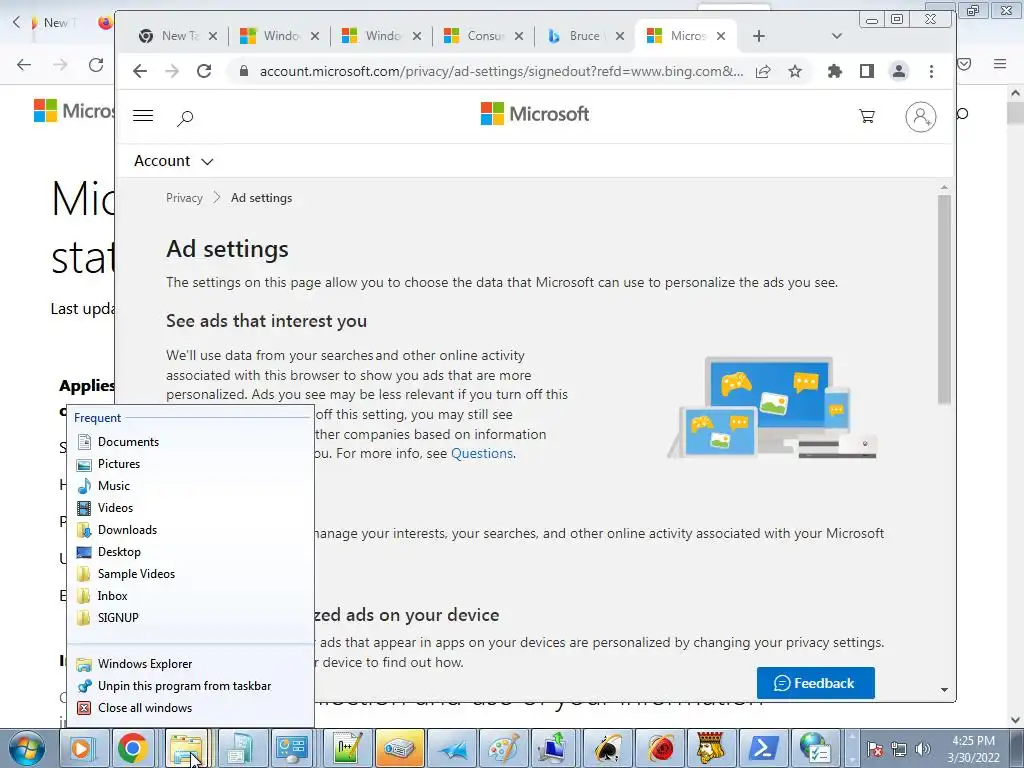Image resolution: width=1024 pixels, height=768 pixels.
Task: Launch Windows Explorer from jump list
Action: coord(190,664)
